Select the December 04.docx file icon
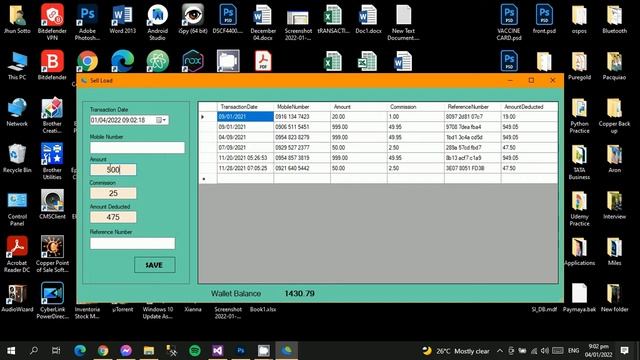This screenshot has width=640, height=360. click(x=263, y=22)
